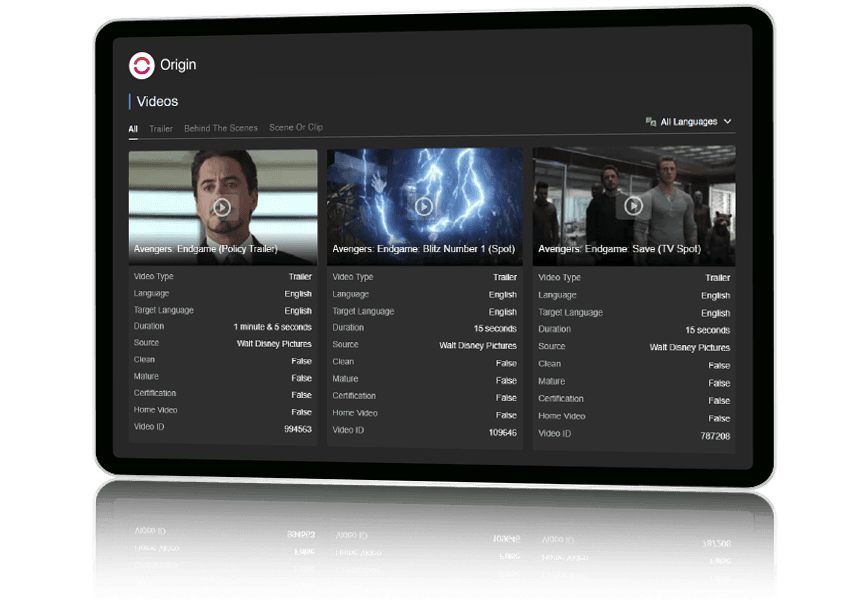Click the title Avengers: Endgame: Blitz Number 1 (Spot)
Viewport: 867px width, 601px height.
click(424, 249)
